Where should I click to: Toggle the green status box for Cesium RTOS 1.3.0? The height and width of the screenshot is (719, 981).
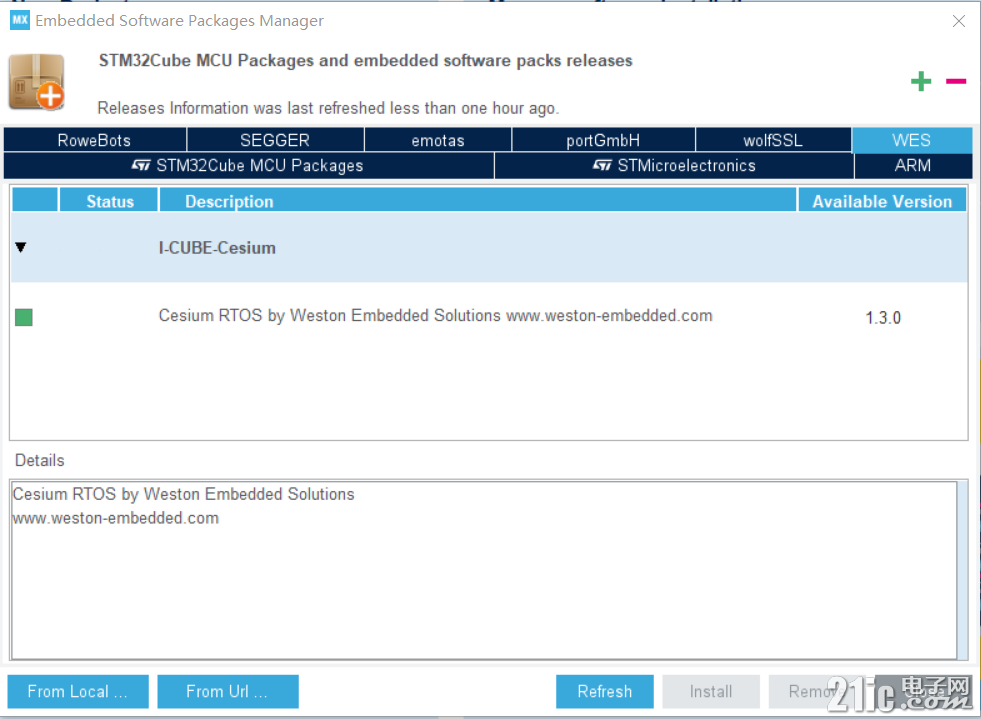24,317
